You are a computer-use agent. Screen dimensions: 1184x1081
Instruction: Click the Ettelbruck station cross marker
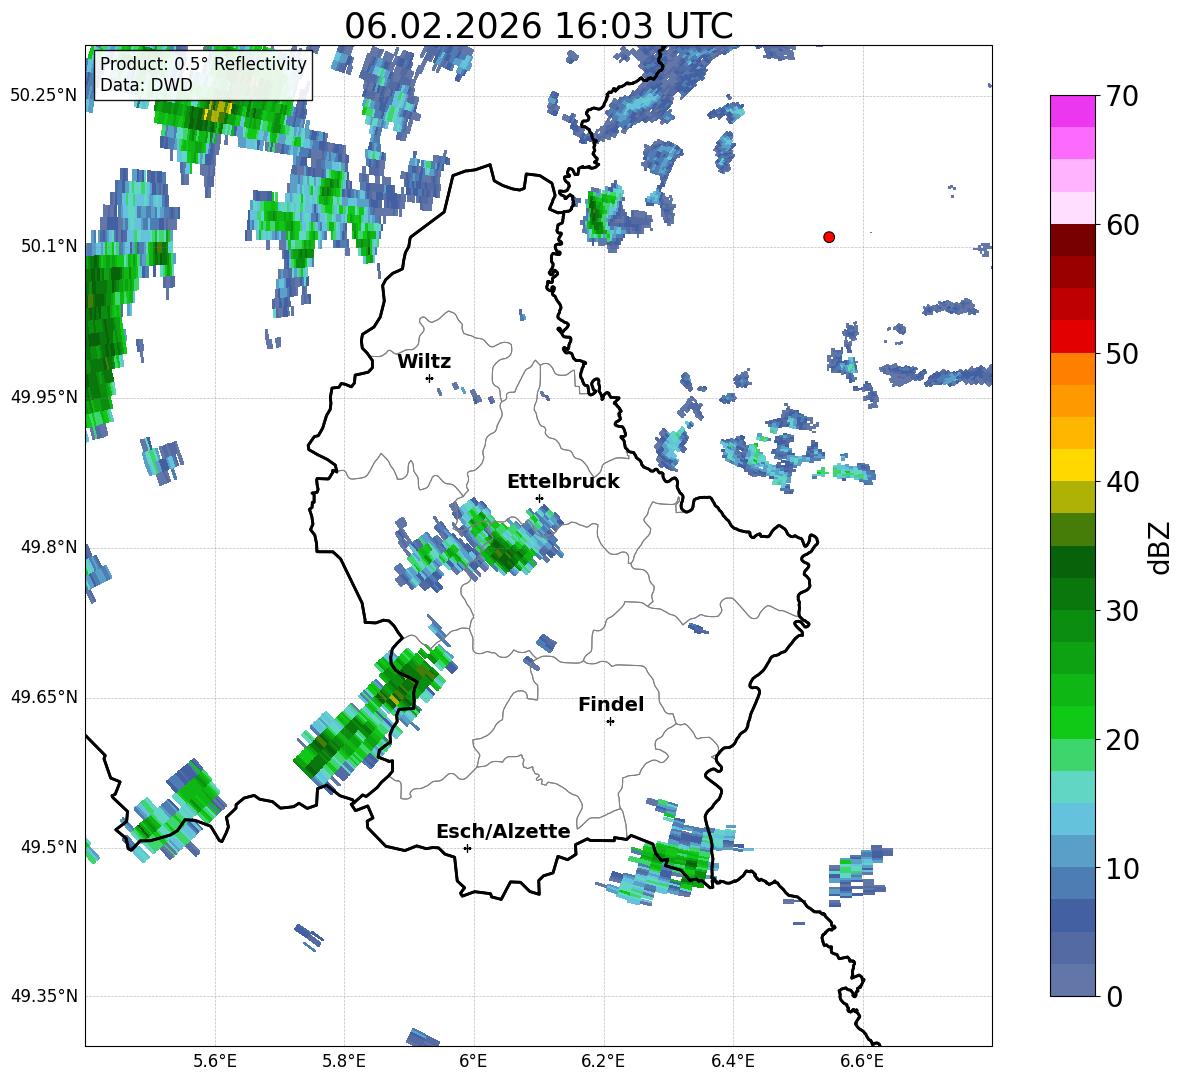point(539,498)
